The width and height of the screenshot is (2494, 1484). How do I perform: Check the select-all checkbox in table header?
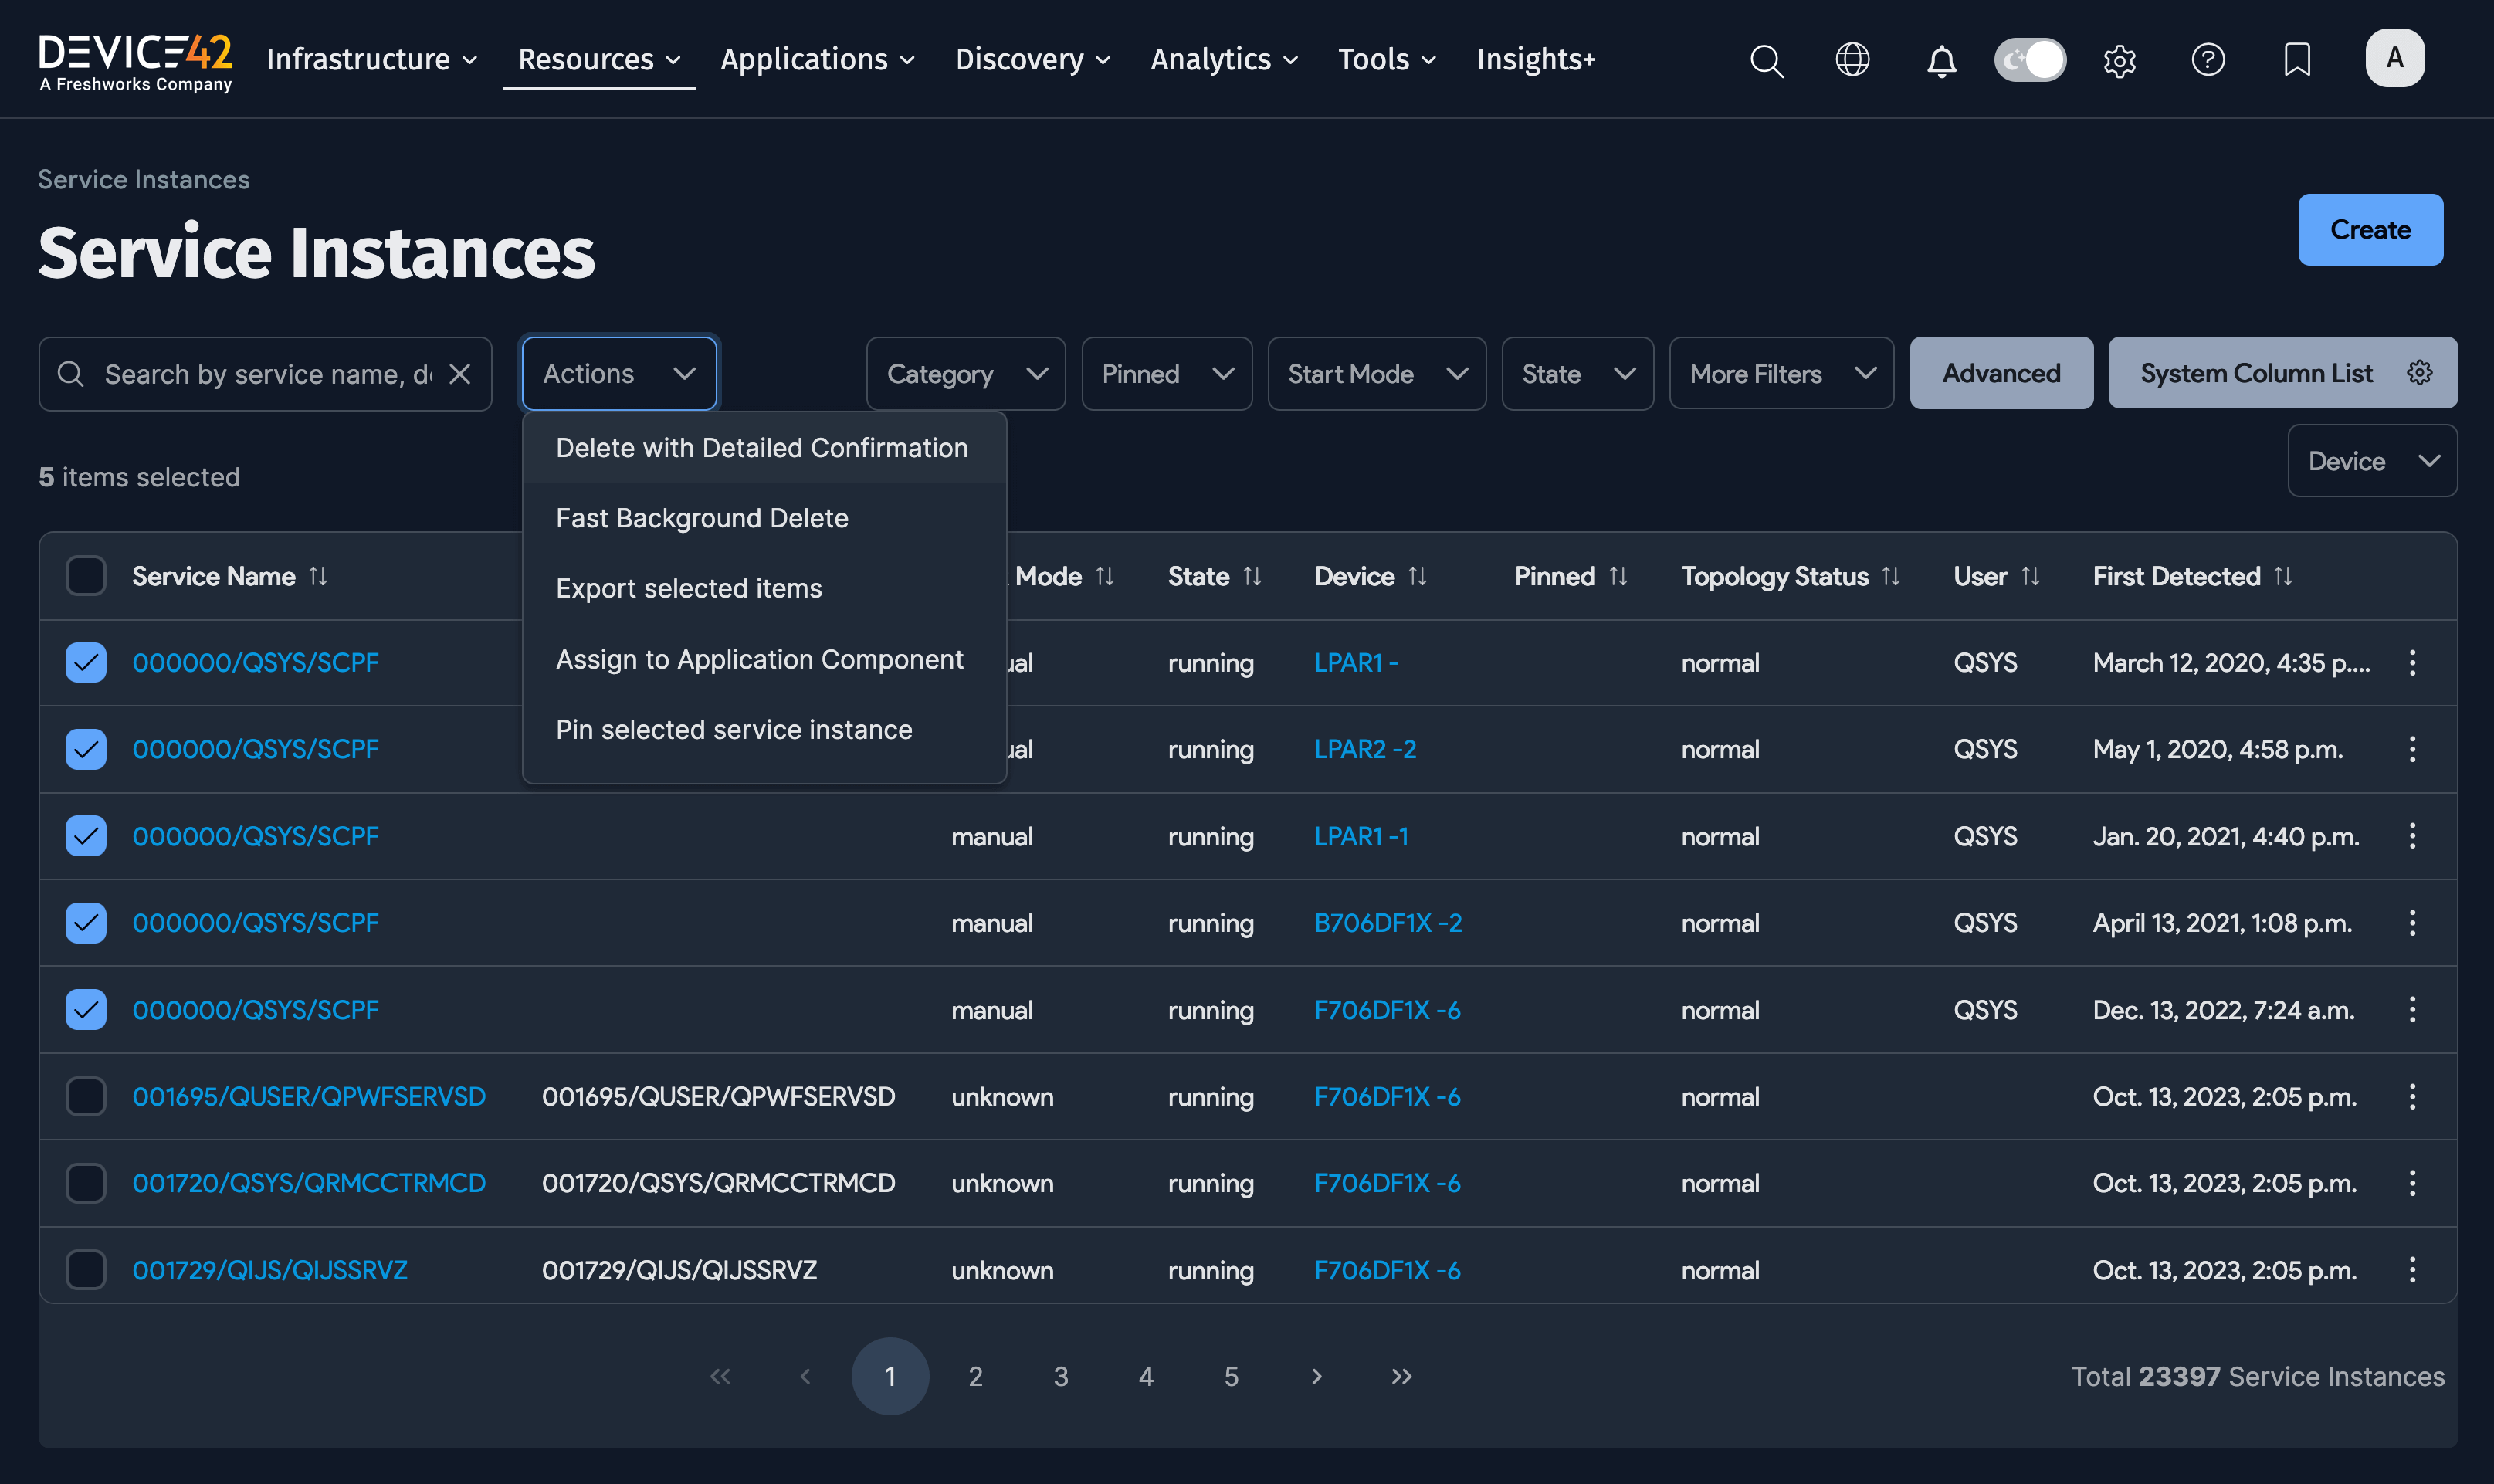tap(86, 575)
